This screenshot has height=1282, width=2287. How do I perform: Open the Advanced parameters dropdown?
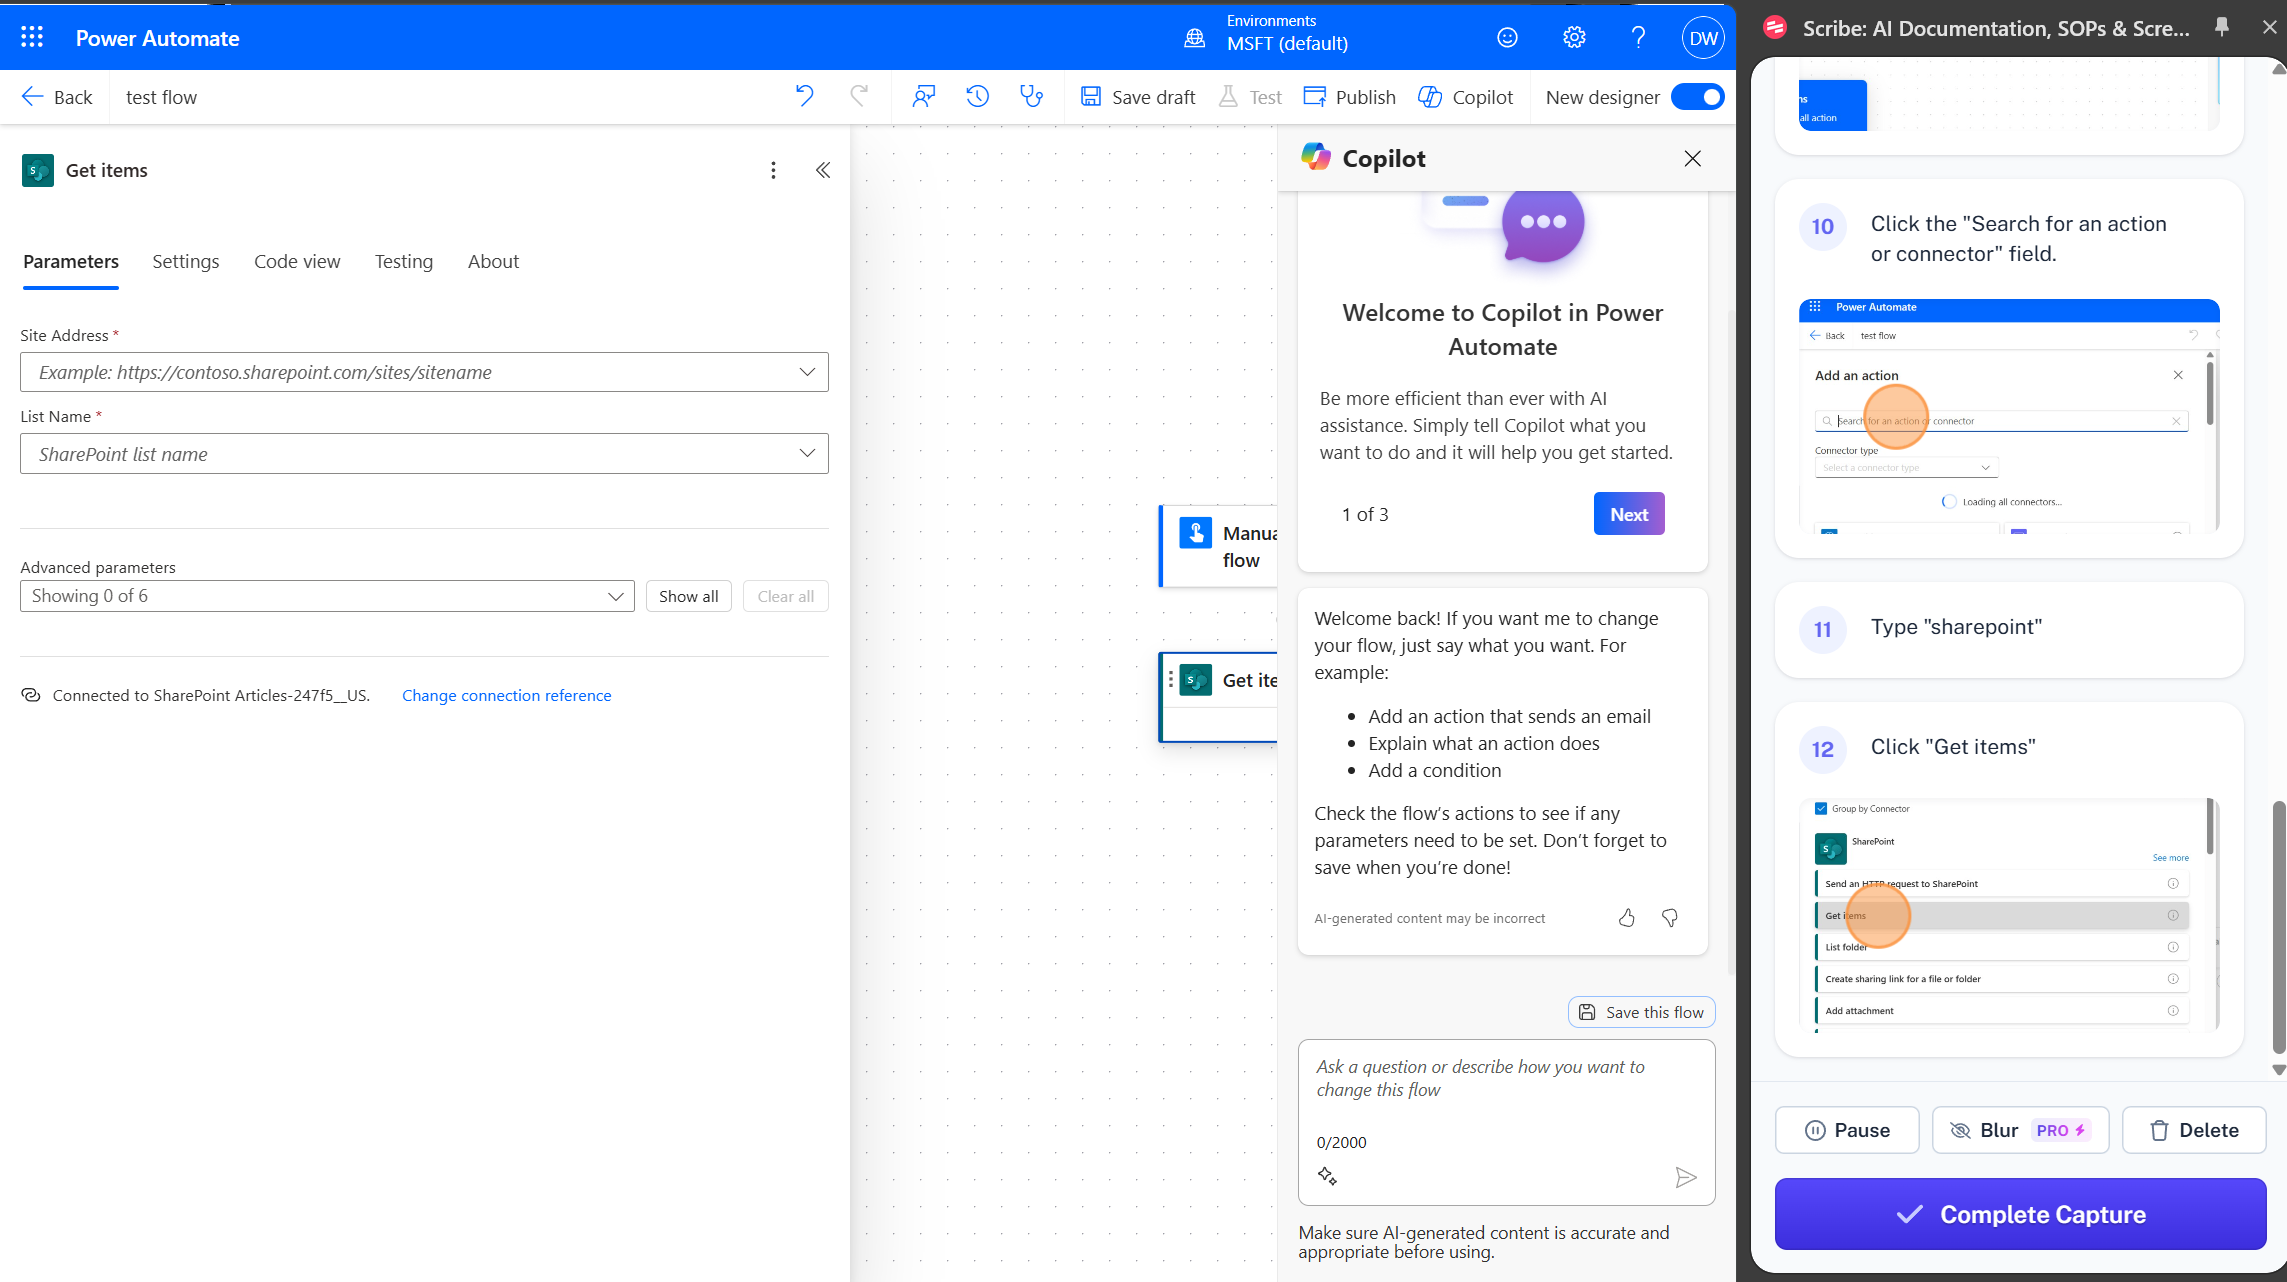pyautogui.click(x=327, y=596)
